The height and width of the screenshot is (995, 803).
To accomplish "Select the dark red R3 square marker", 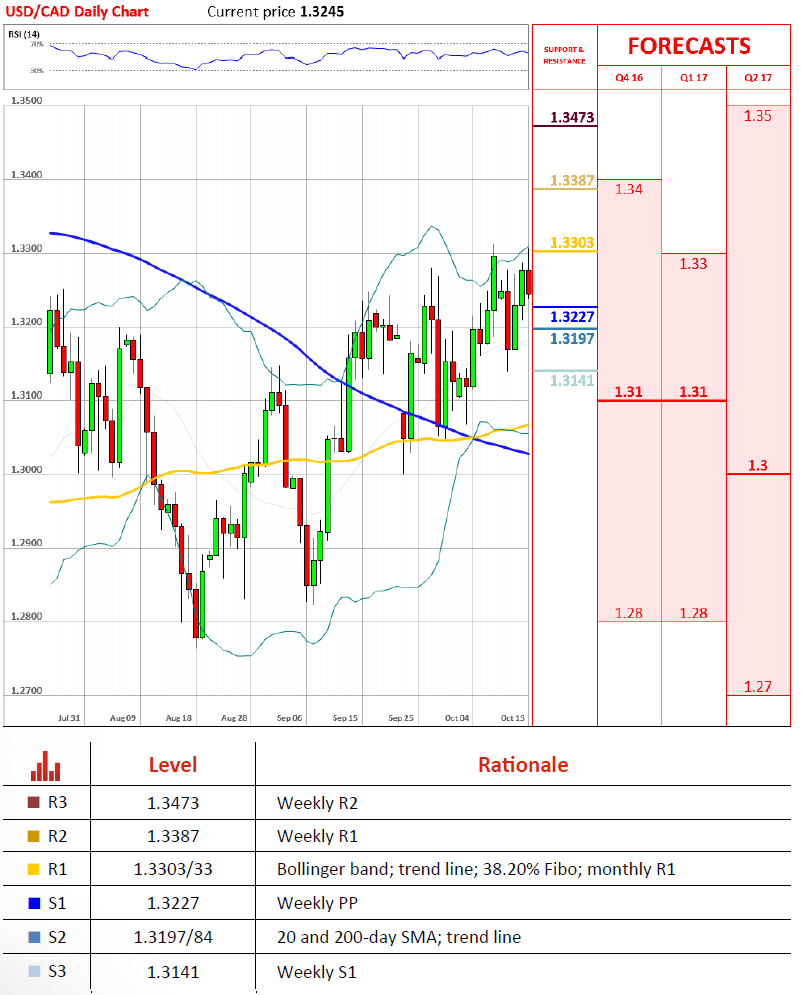I will point(34,802).
